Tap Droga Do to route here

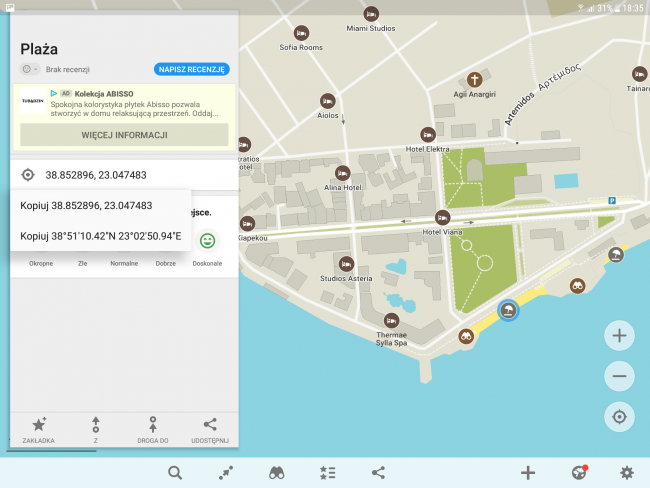tap(153, 430)
